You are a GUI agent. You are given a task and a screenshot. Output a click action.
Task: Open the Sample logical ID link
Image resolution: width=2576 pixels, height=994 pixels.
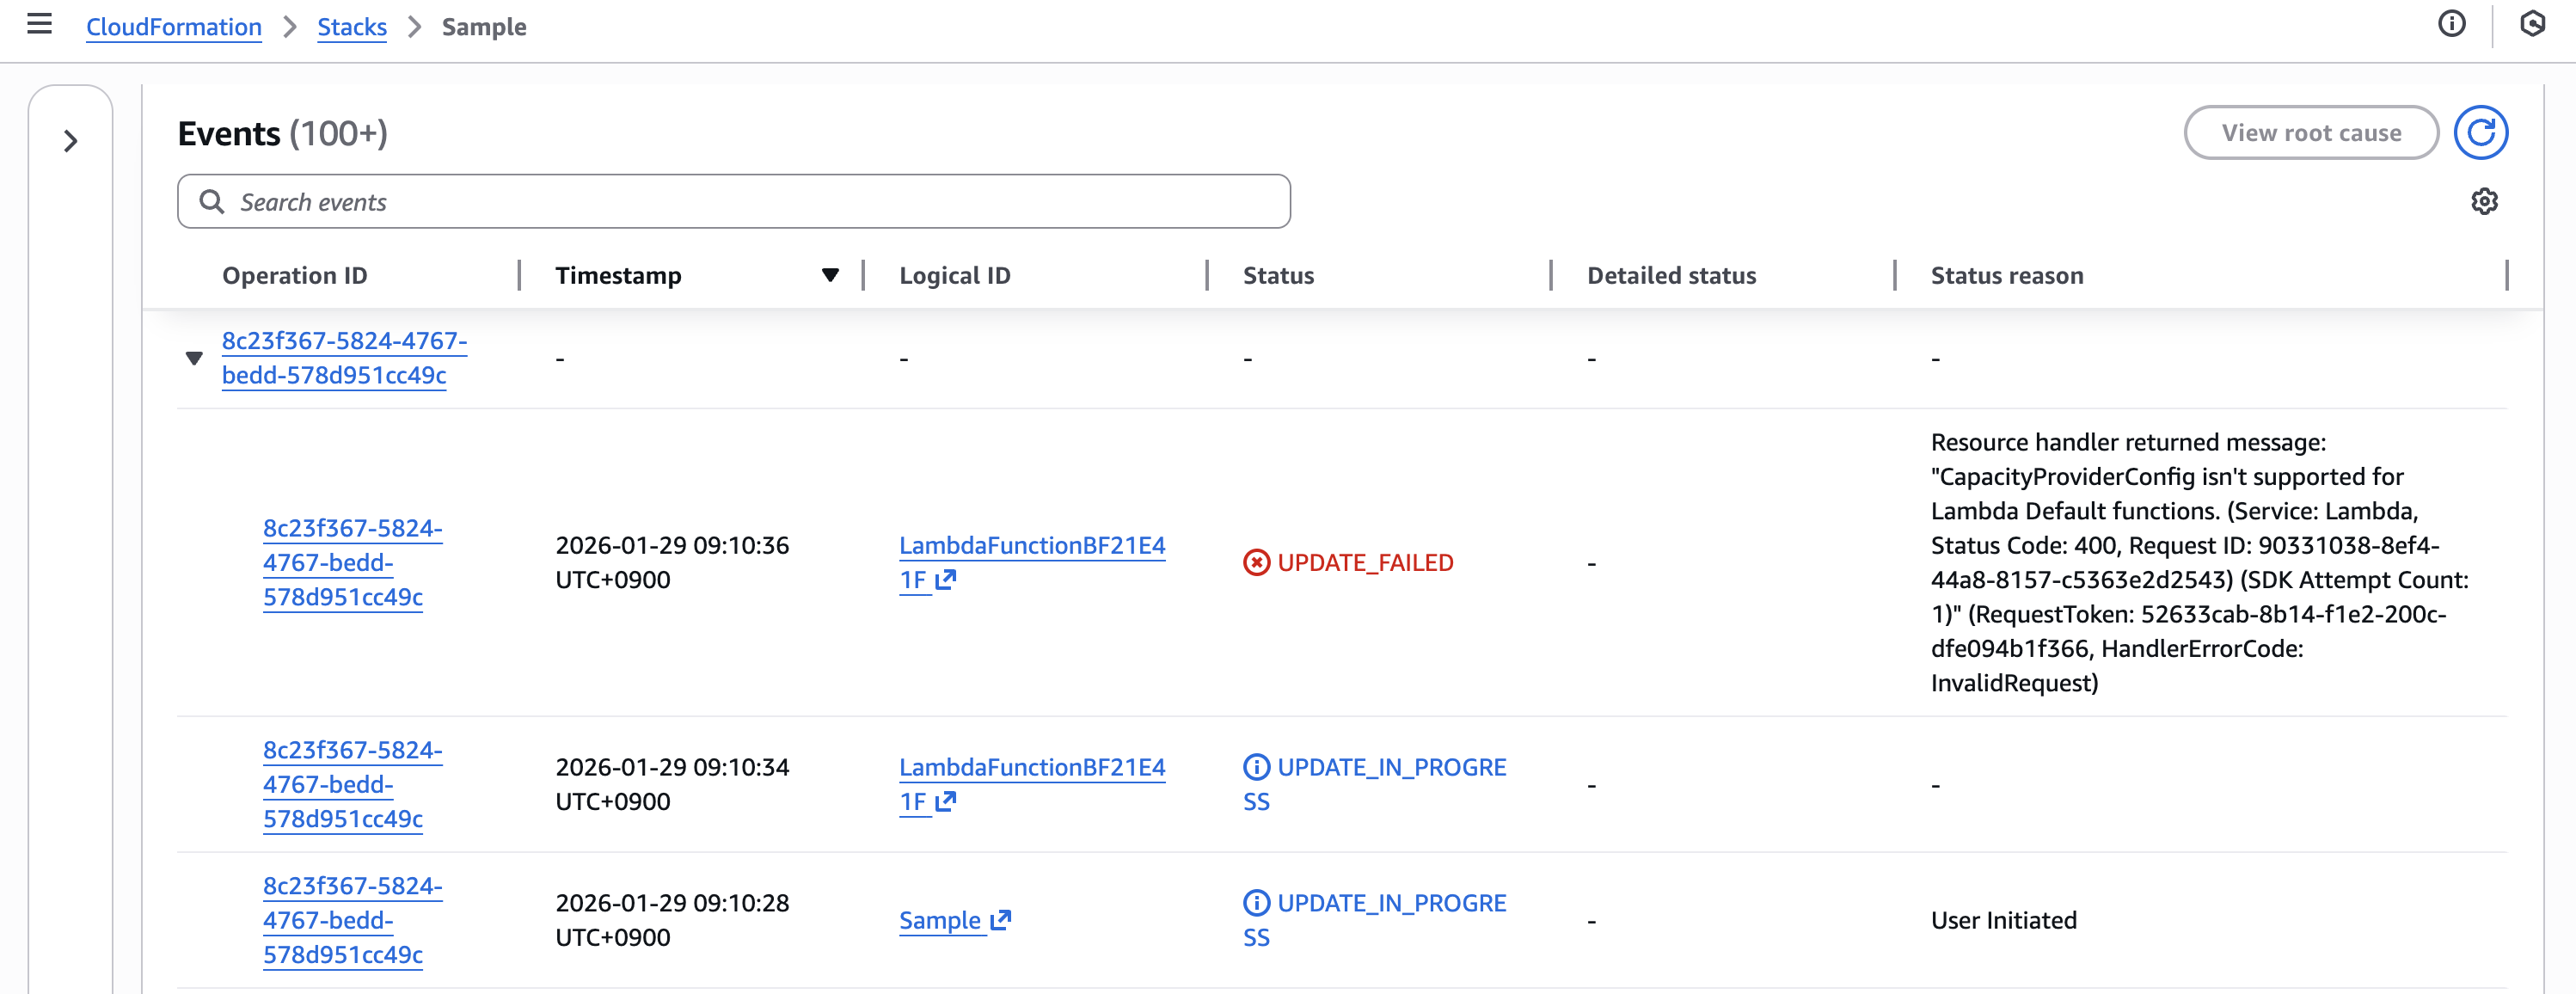(x=939, y=920)
